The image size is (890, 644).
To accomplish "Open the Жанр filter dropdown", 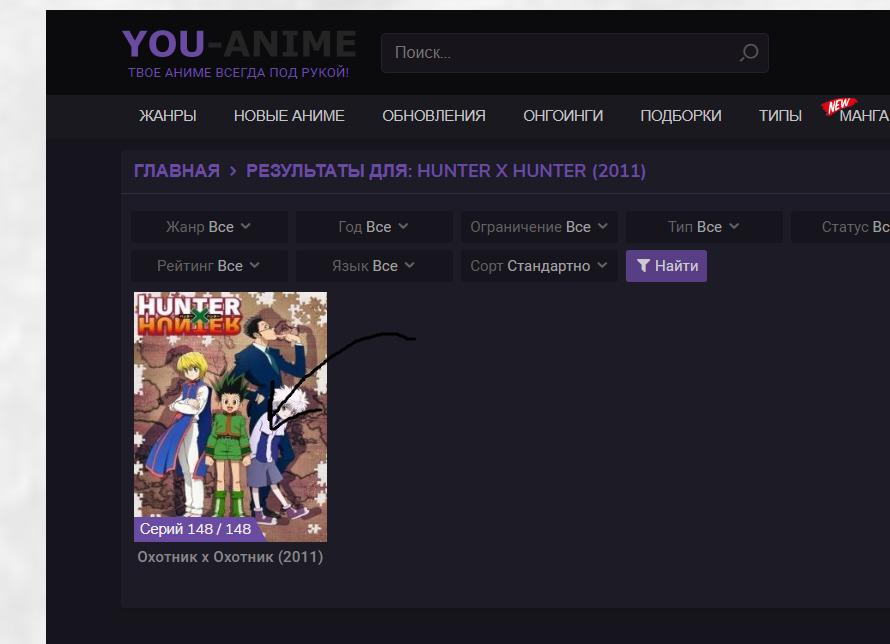I will coord(209,227).
